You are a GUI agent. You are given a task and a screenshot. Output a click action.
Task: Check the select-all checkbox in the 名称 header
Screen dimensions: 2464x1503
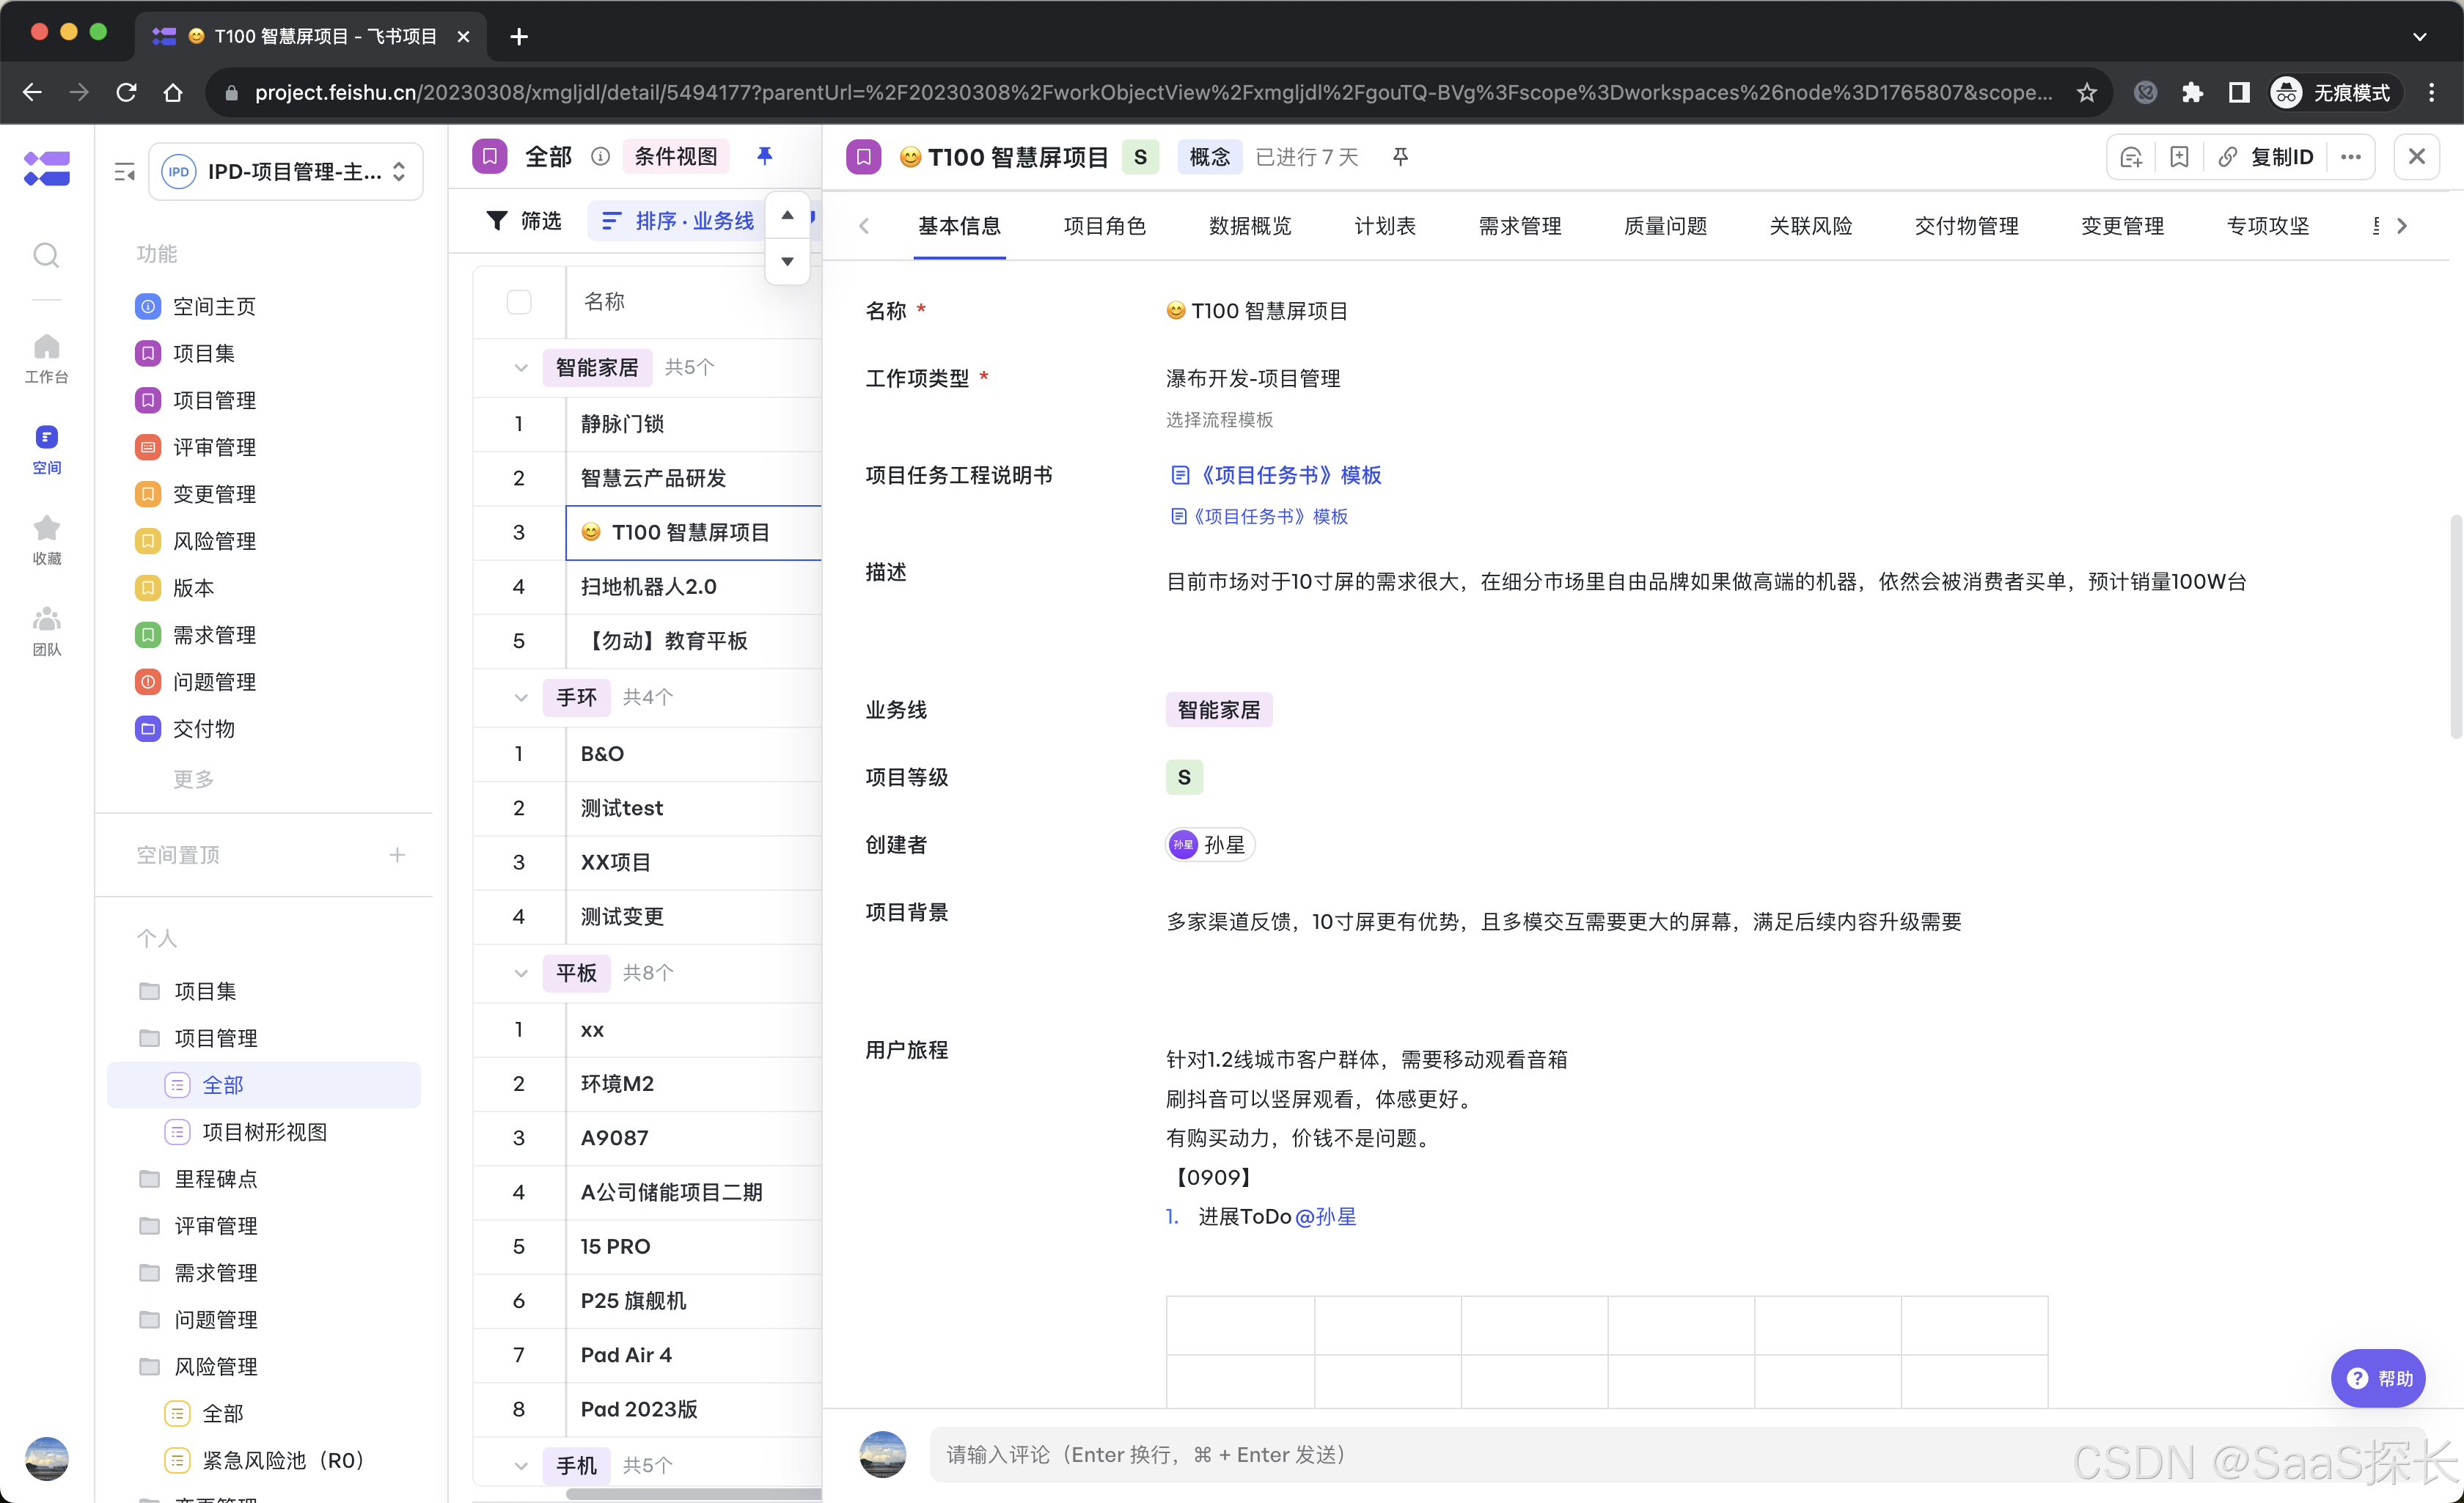tap(519, 302)
